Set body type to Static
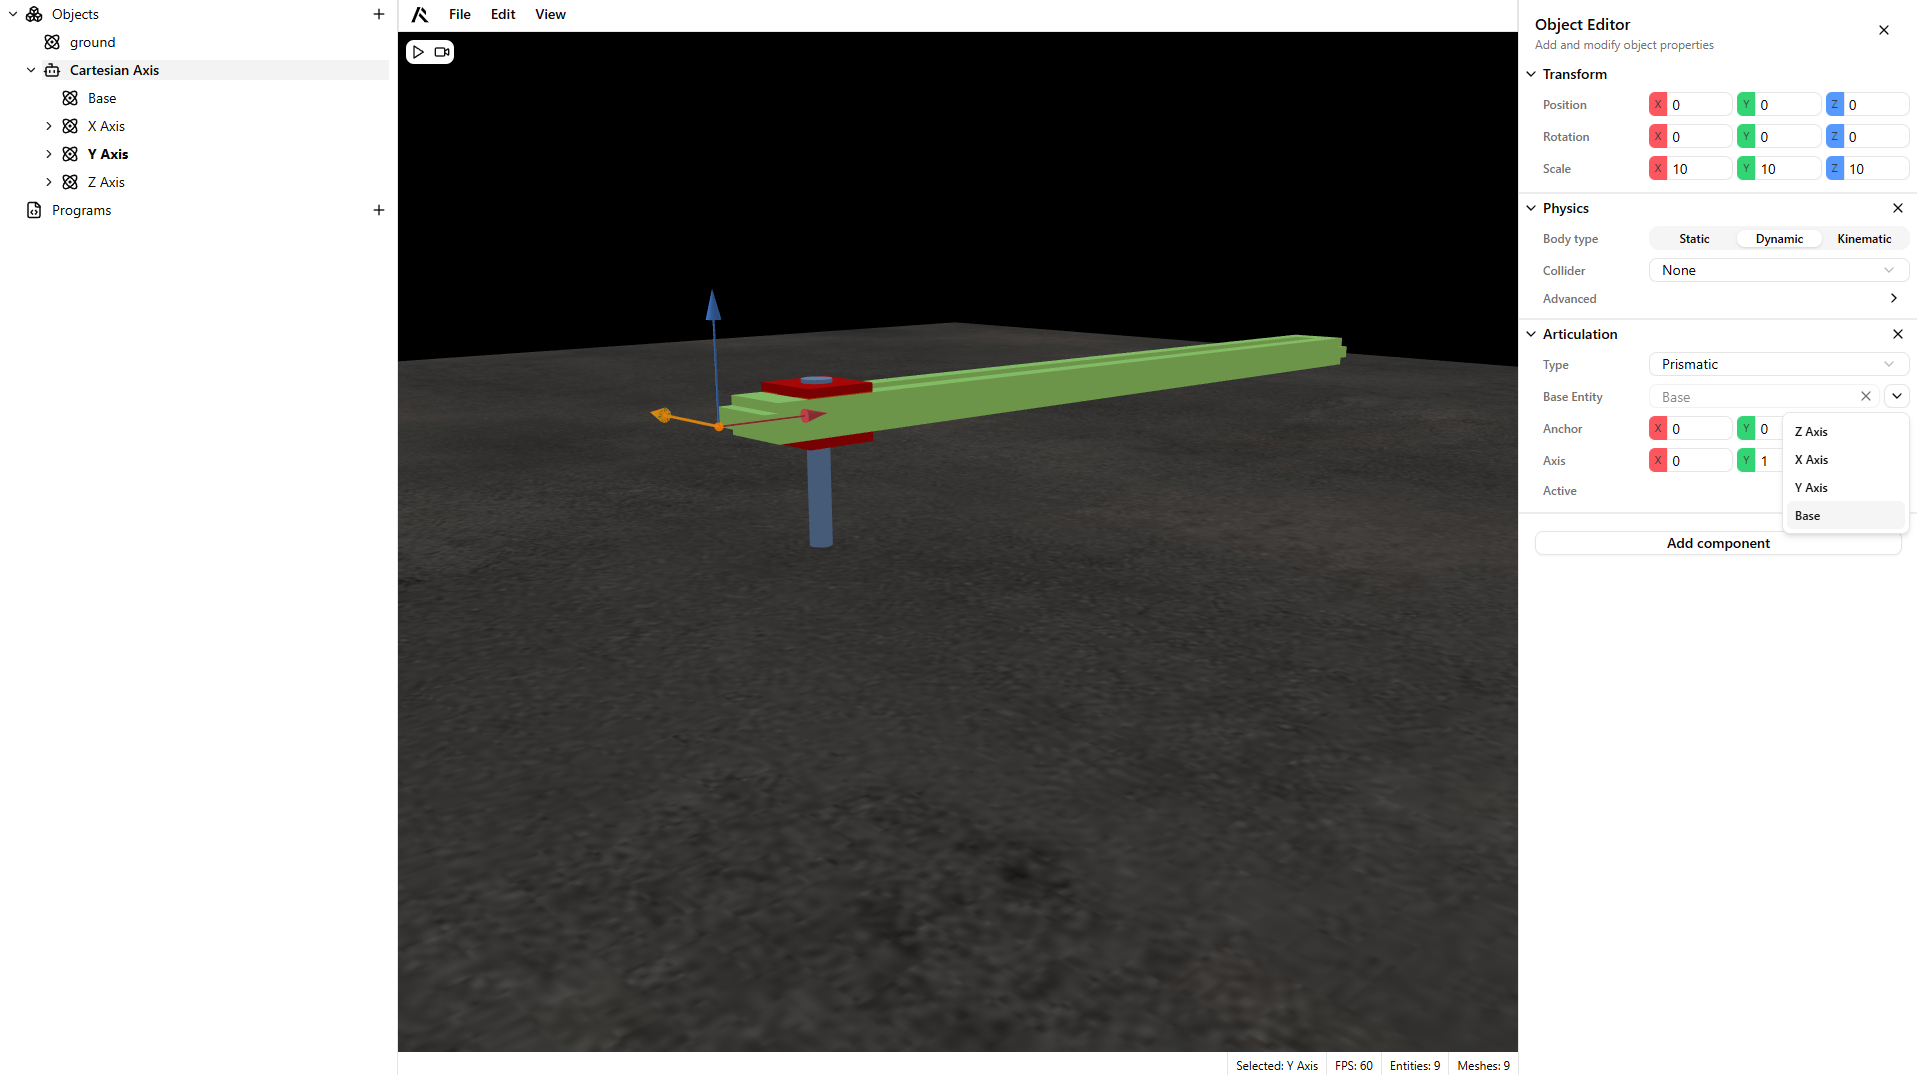1917x1075 pixels. 1693,239
